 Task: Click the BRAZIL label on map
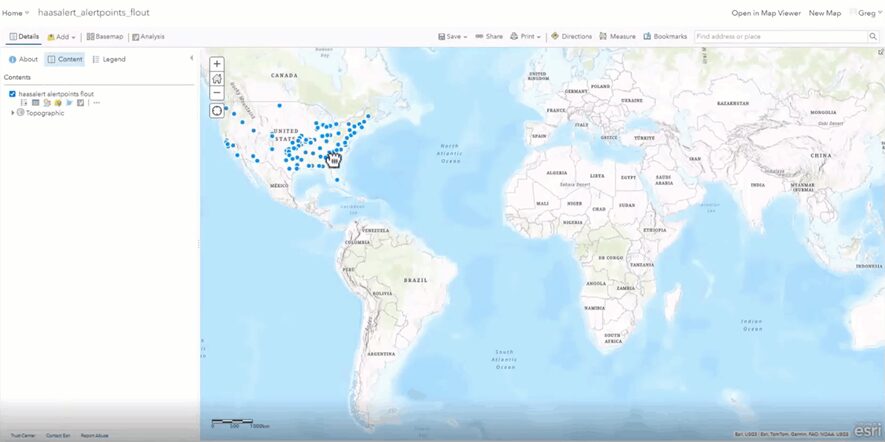click(416, 280)
